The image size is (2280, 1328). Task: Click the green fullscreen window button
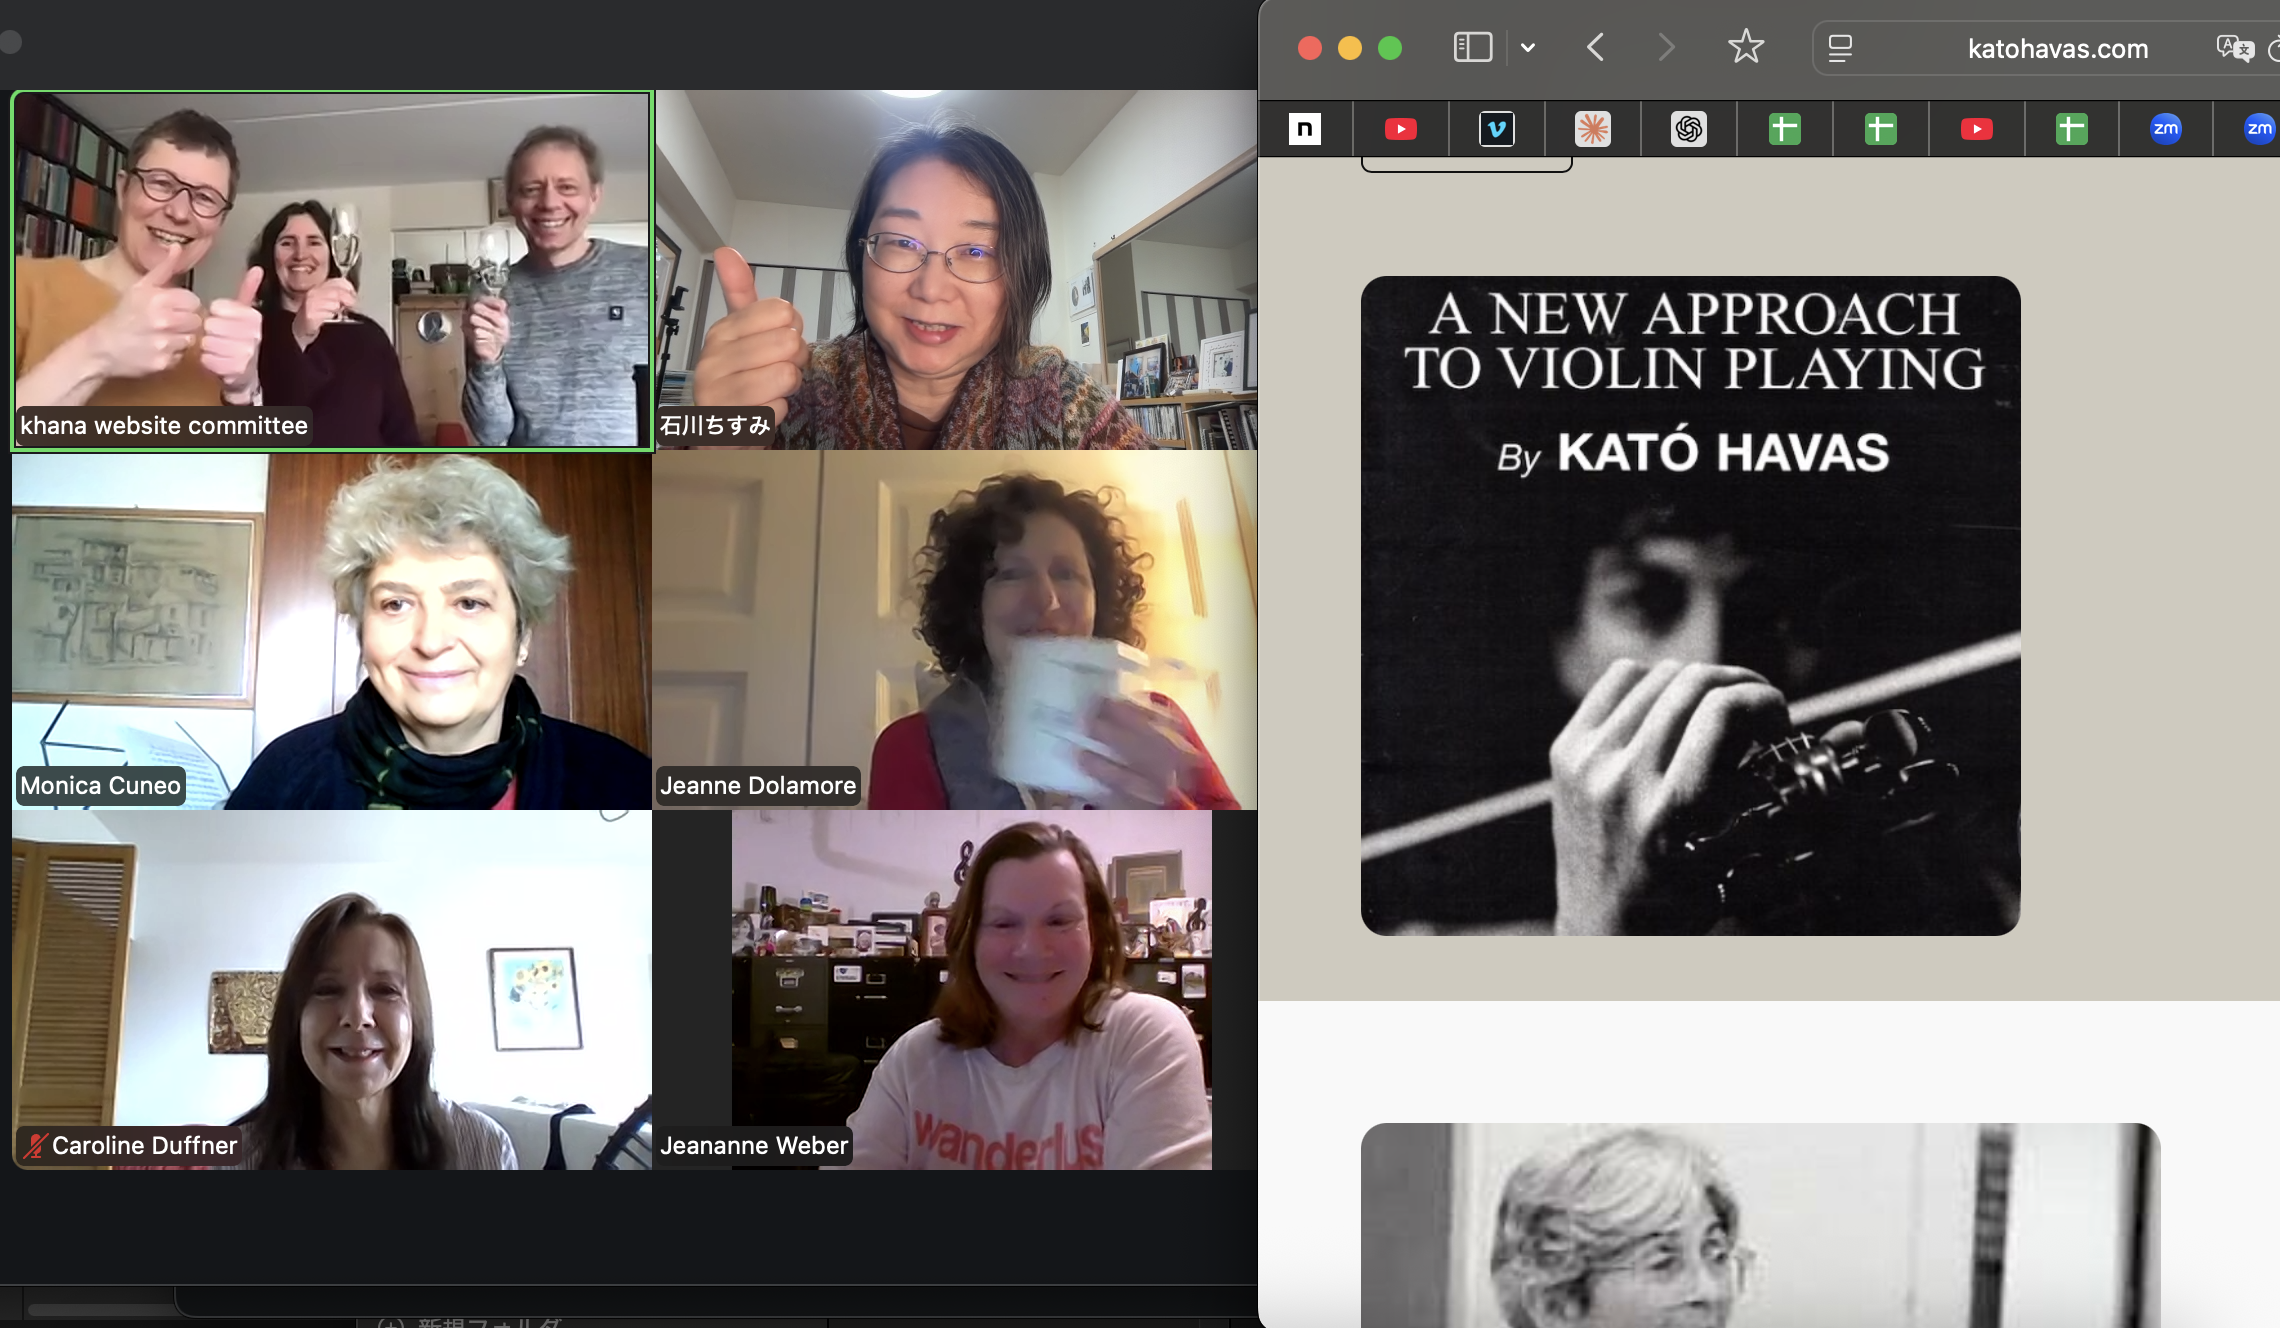(x=1390, y=48)
